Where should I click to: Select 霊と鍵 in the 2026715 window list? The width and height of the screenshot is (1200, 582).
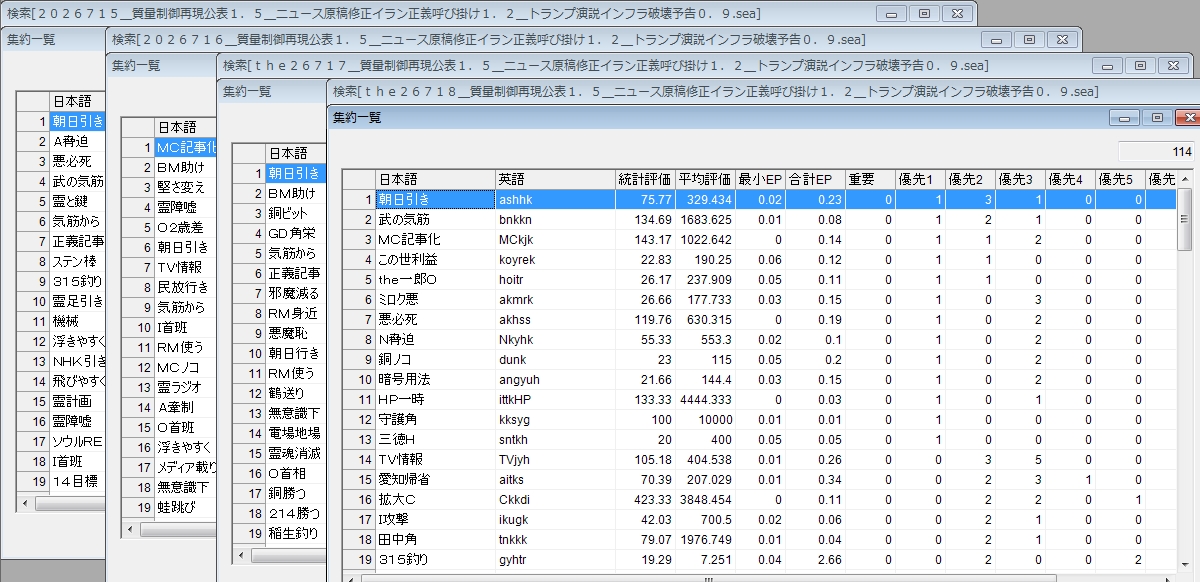(x=76, y=201)
